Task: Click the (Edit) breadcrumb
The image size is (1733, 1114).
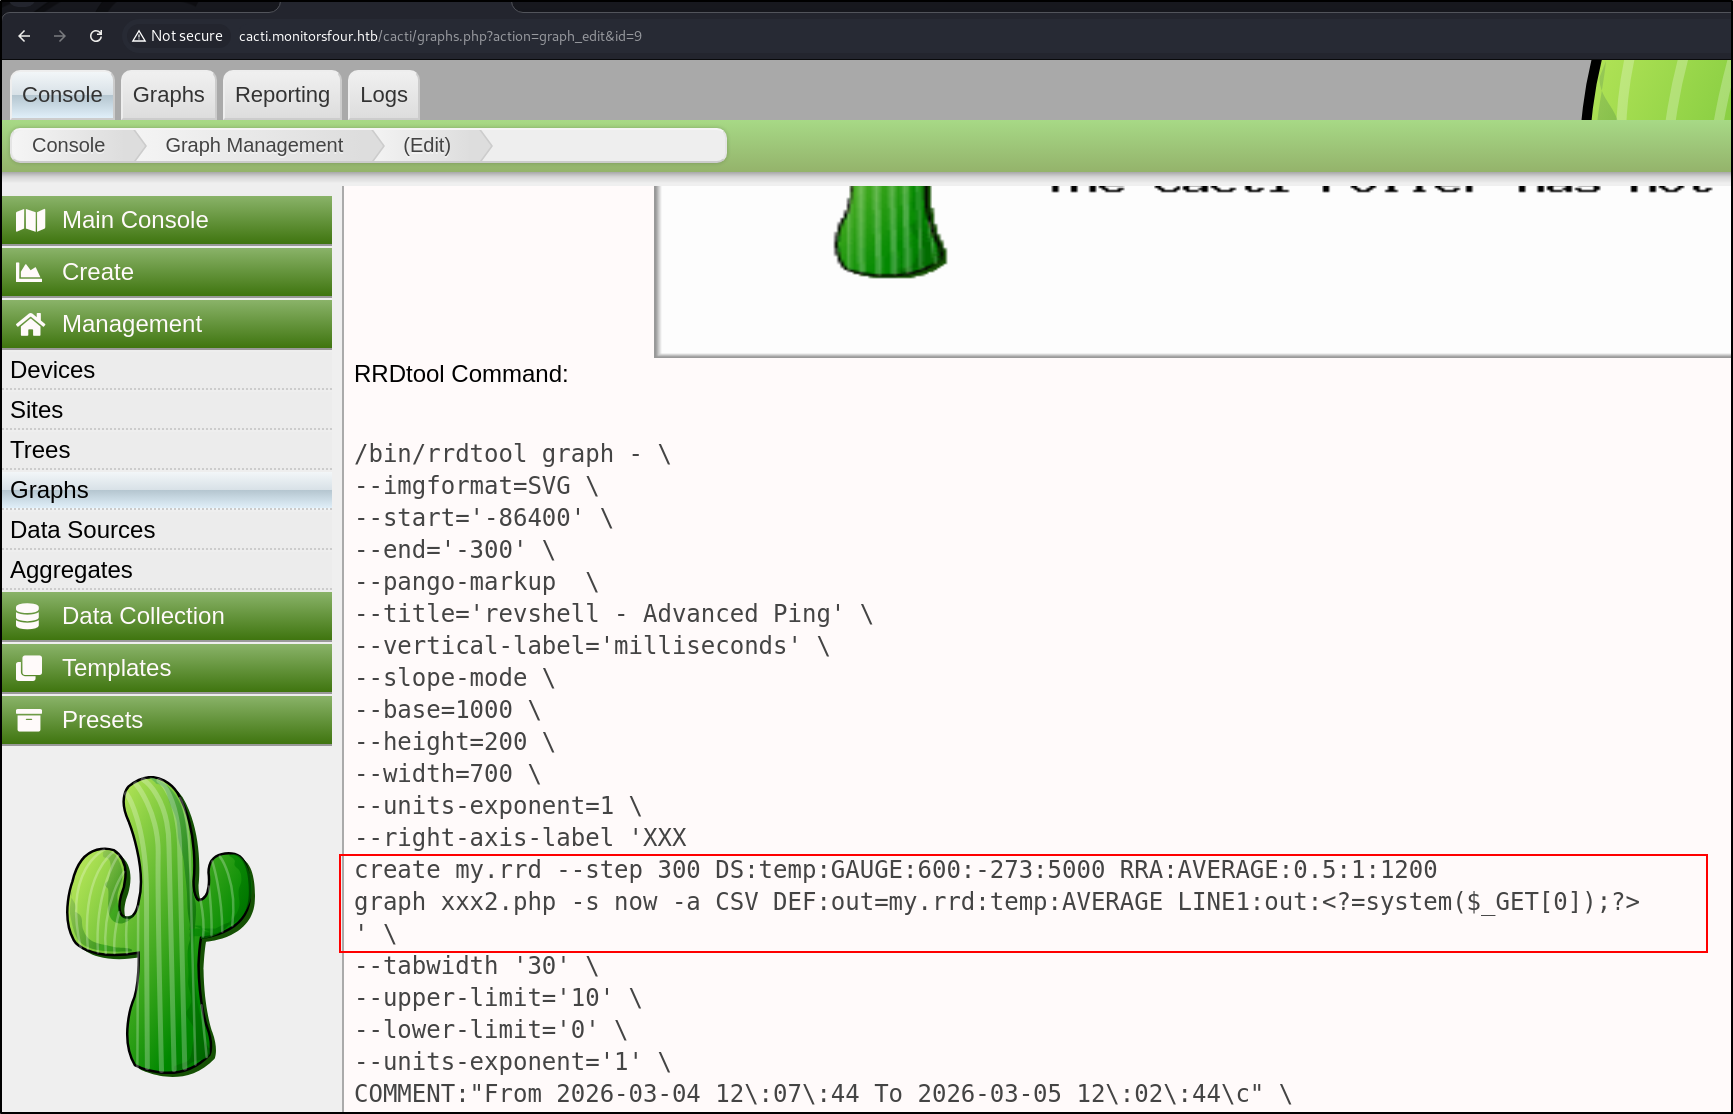Action: pos(427,145)
